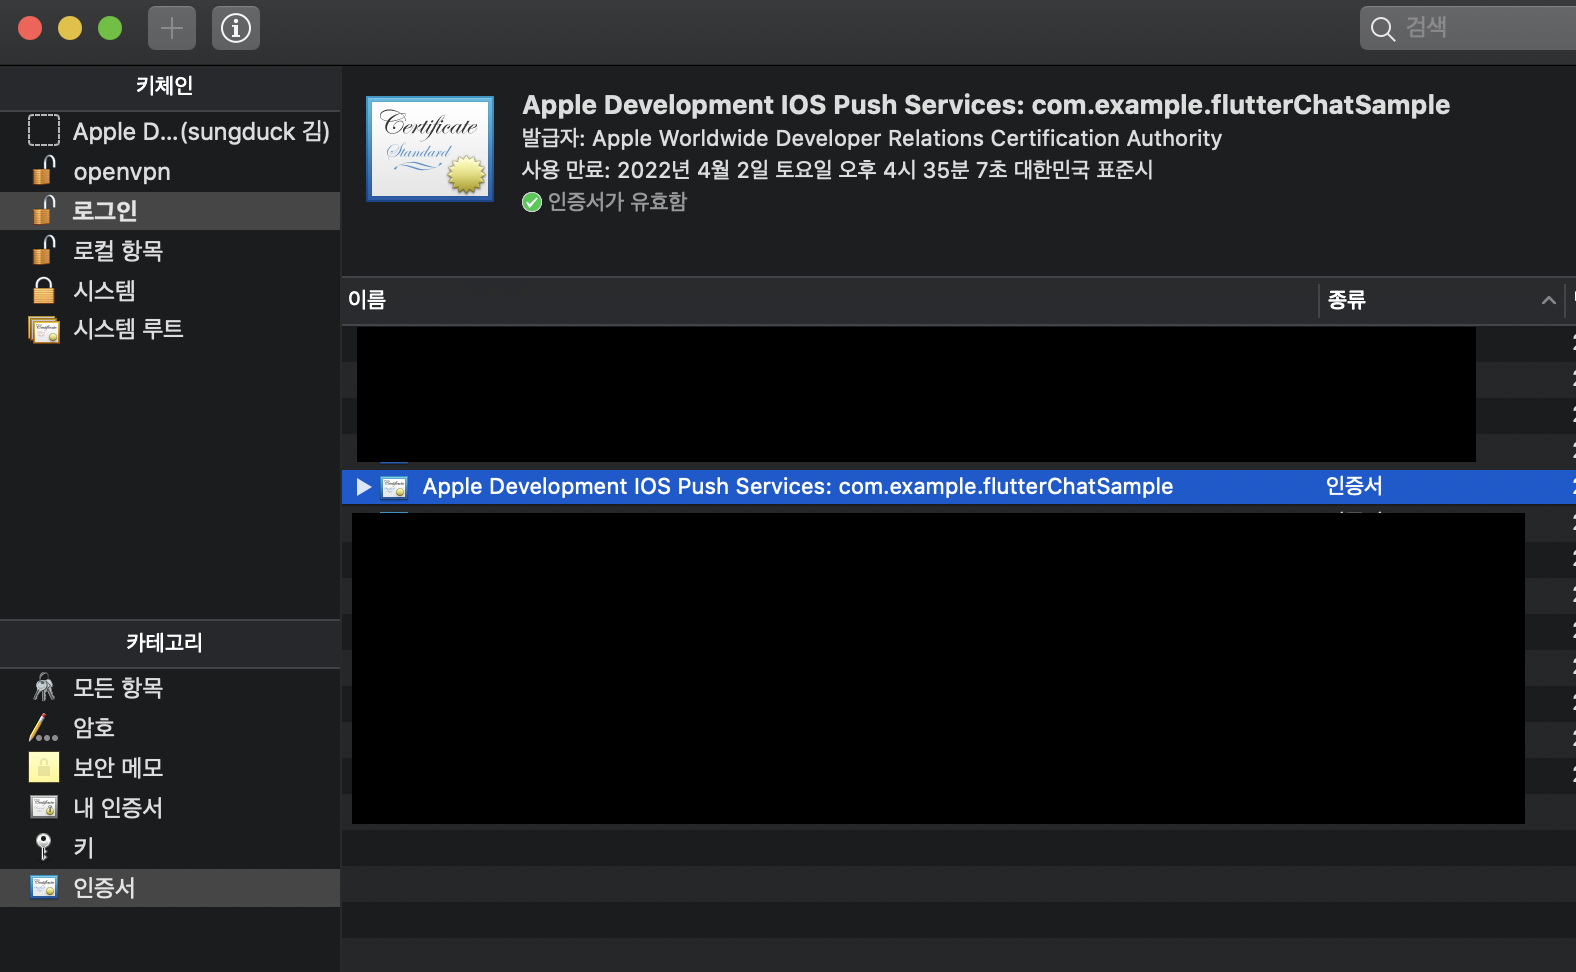Click the unlocked padlock icon next to openvpn

tap(44, 170)
